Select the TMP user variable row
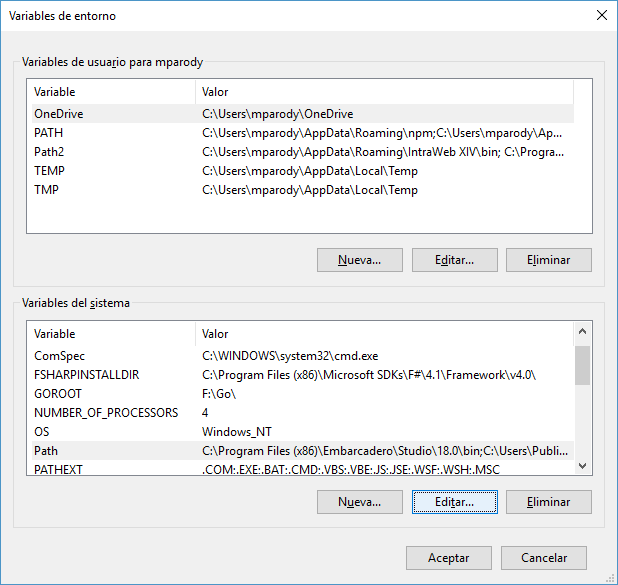This screenshot has height=585, width=618. coord(303,190)
